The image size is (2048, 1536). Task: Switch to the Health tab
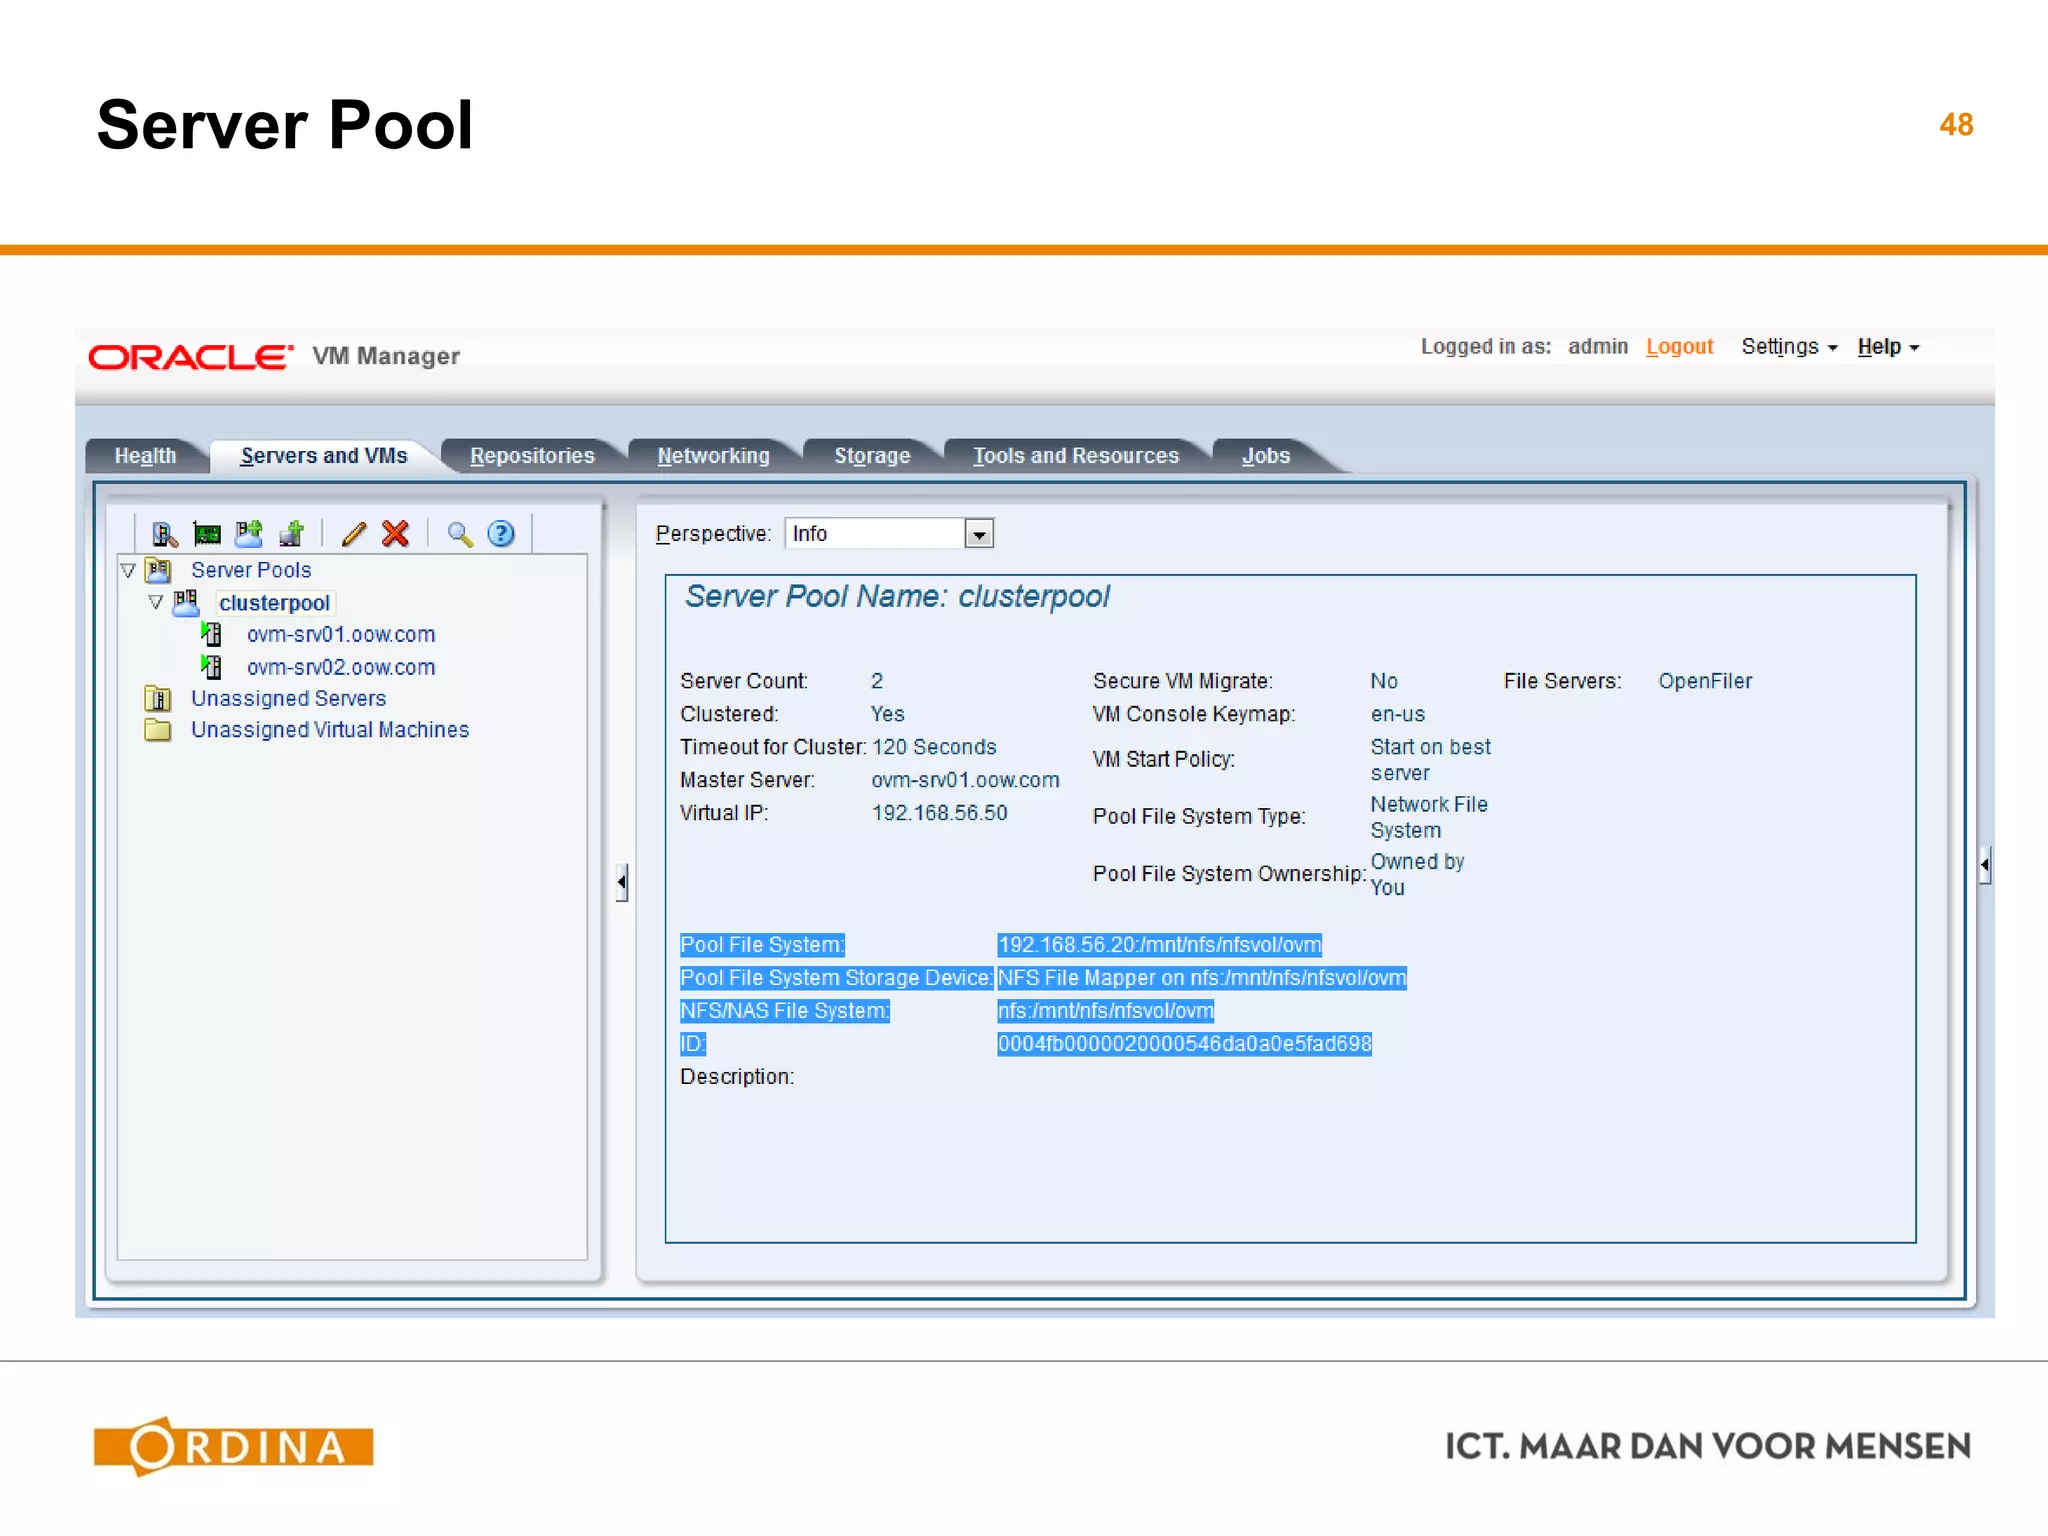click(145, 456)
